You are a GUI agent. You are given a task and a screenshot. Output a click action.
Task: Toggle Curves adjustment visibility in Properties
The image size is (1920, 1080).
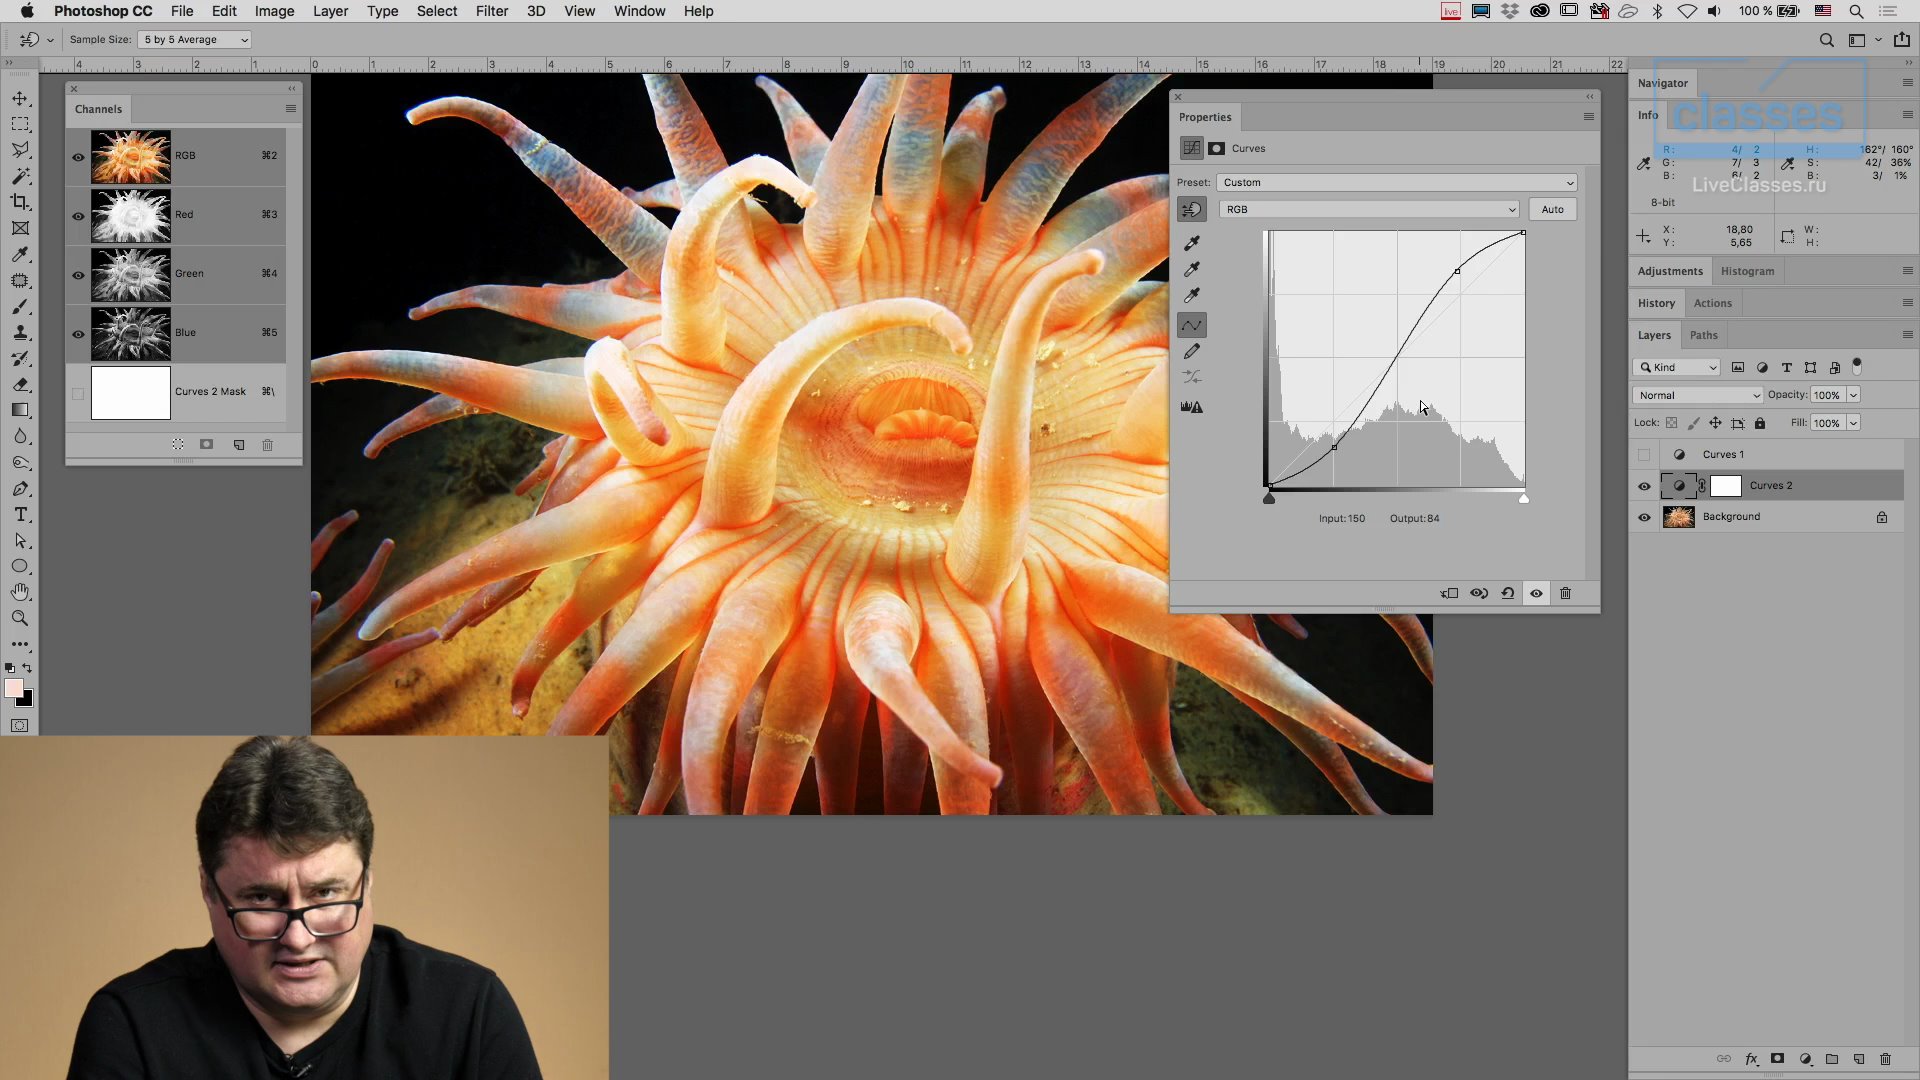tap(1536, 593)
